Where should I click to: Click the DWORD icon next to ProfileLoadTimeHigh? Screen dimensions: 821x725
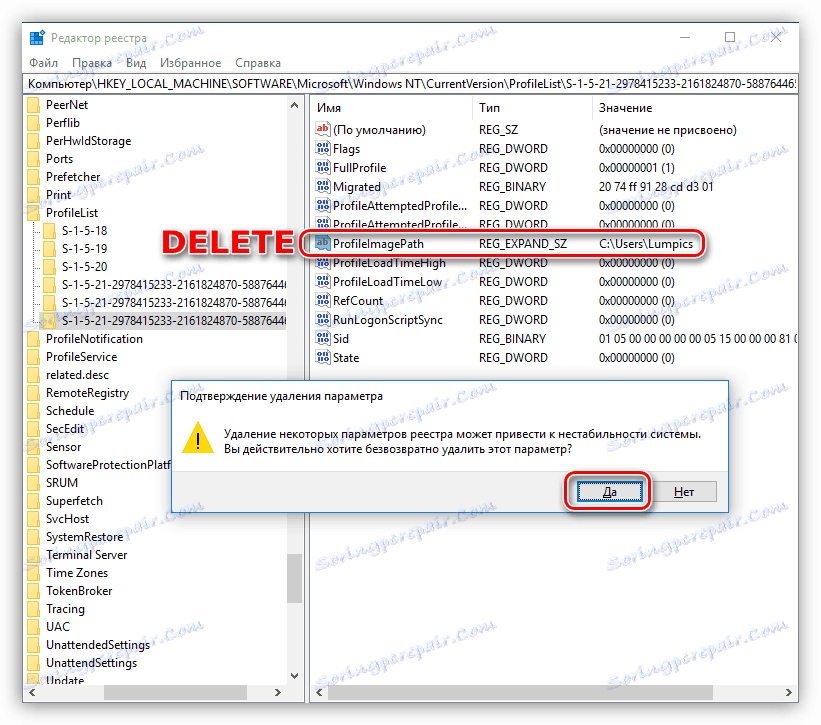pyautogui.click(x=323, y=262)
